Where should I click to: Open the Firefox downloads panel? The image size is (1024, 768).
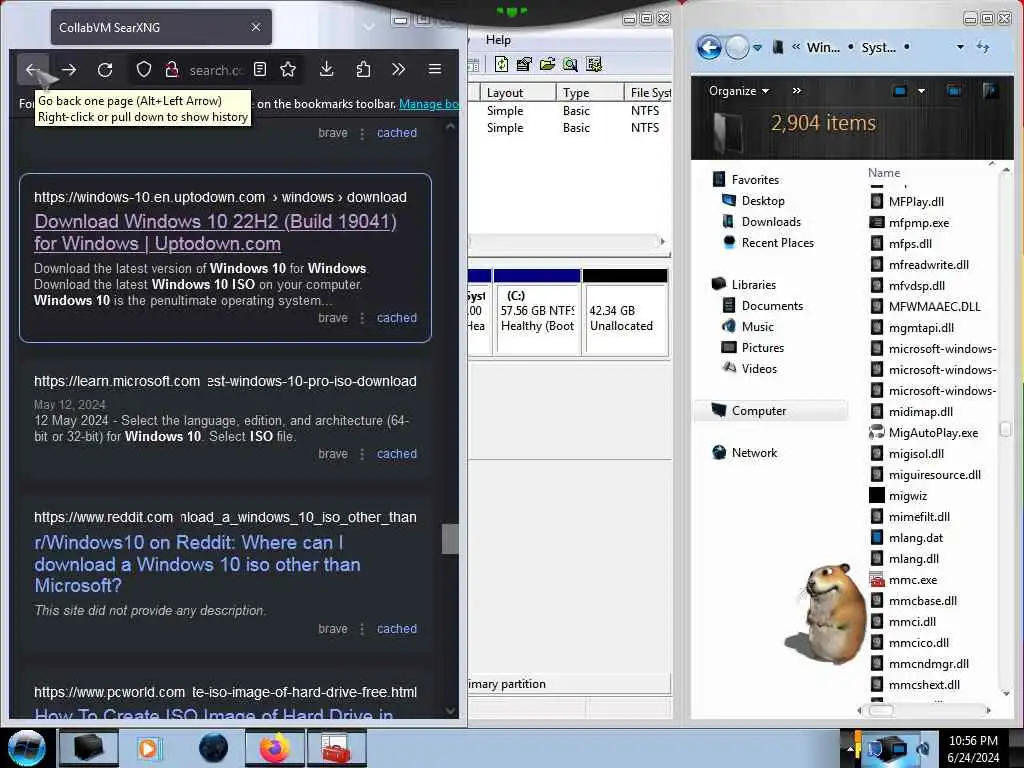(327, 69)
